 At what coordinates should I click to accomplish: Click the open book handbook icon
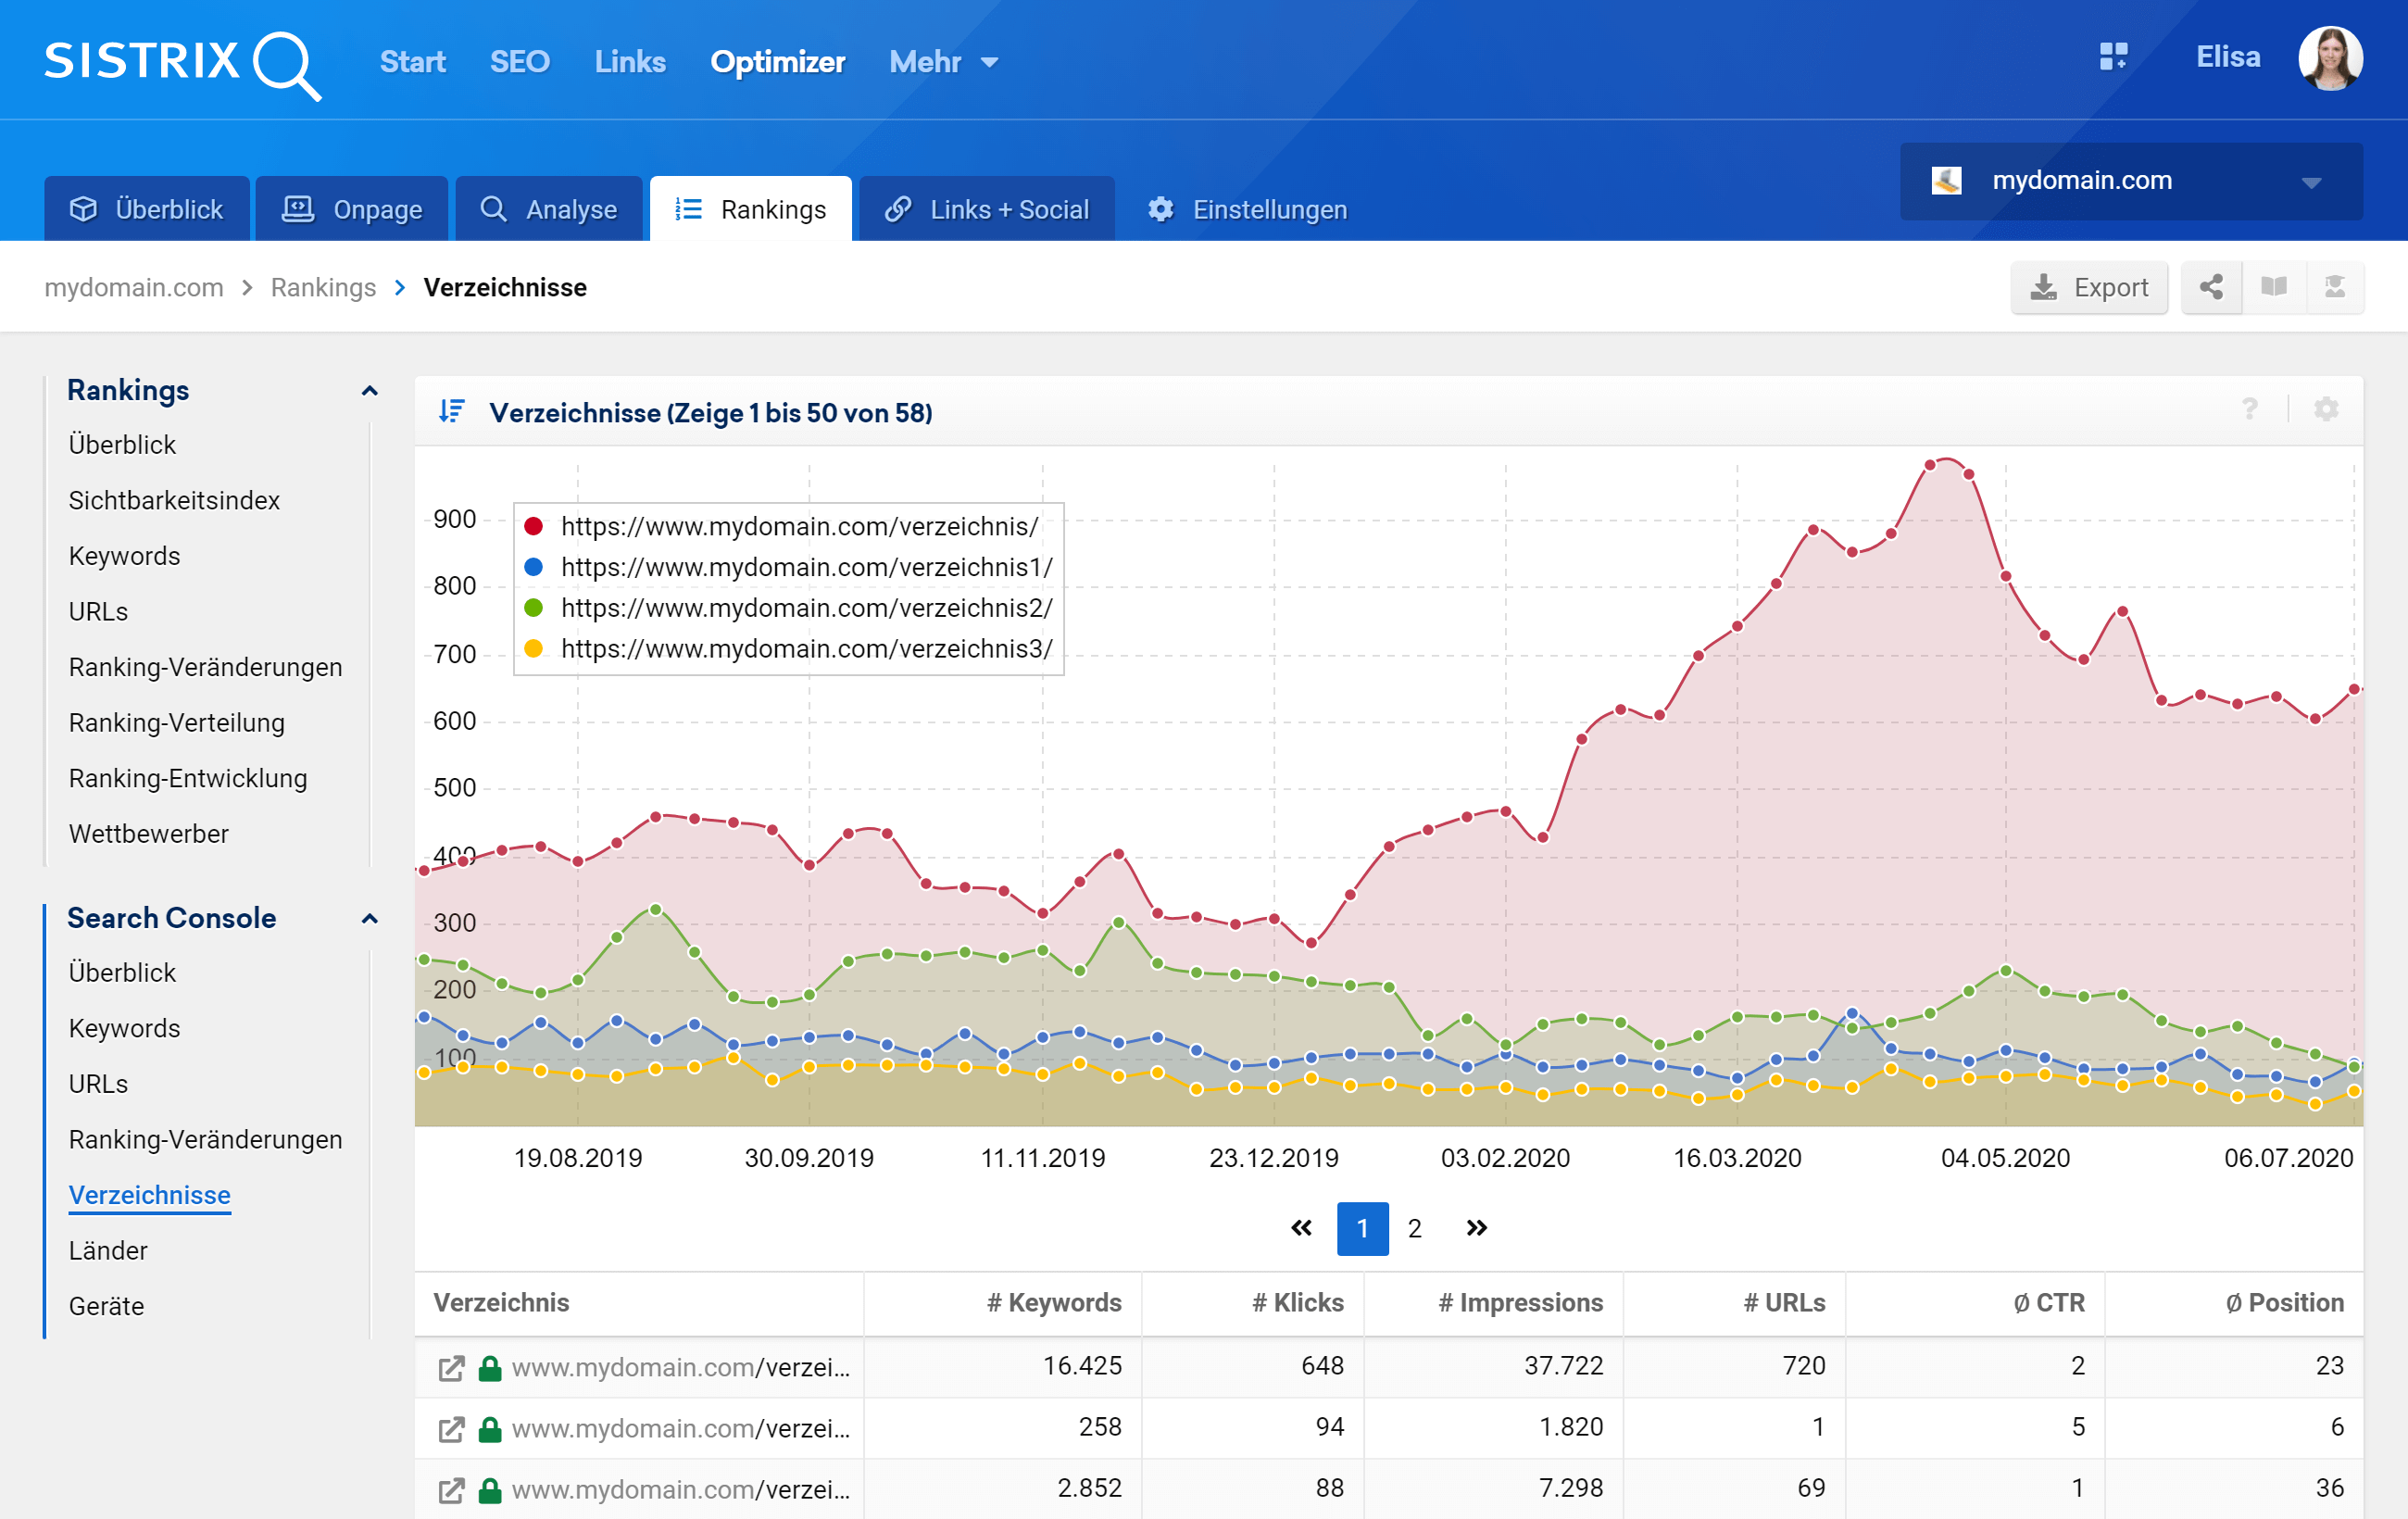[2273, 288]
